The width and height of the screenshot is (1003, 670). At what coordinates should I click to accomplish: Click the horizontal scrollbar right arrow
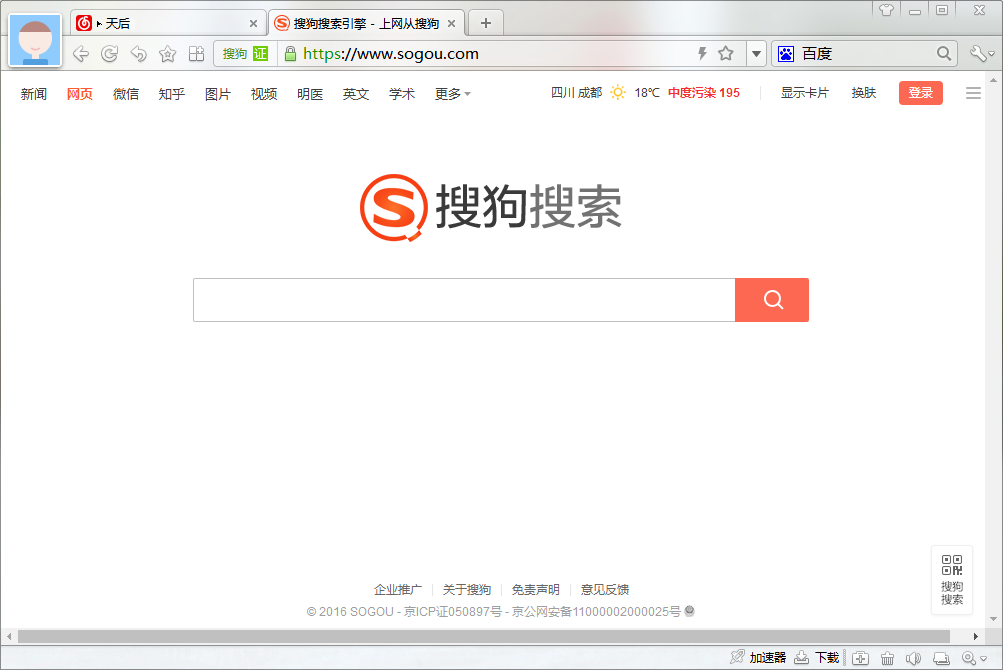pos(975,637)
